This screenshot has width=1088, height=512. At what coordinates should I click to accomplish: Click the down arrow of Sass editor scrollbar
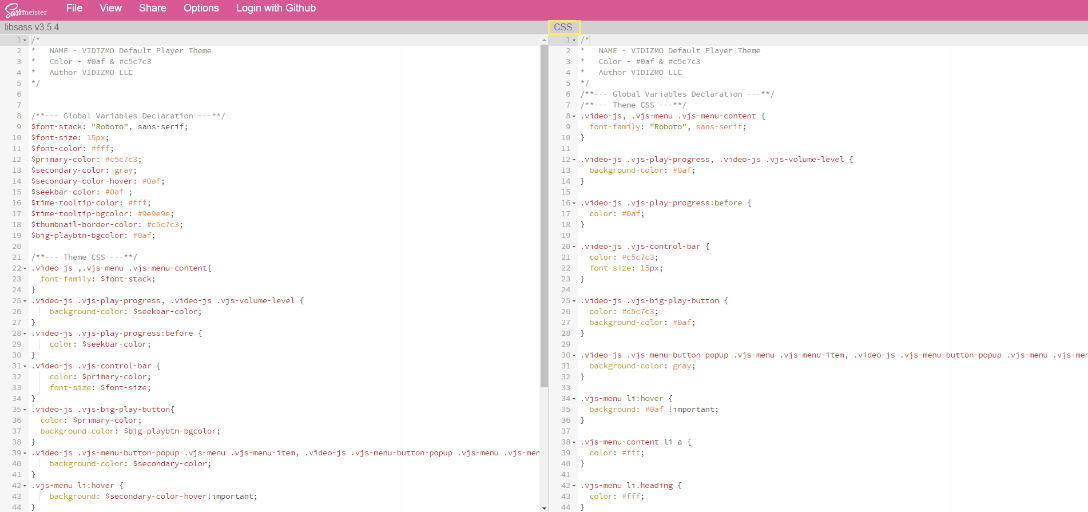[544, 507]
